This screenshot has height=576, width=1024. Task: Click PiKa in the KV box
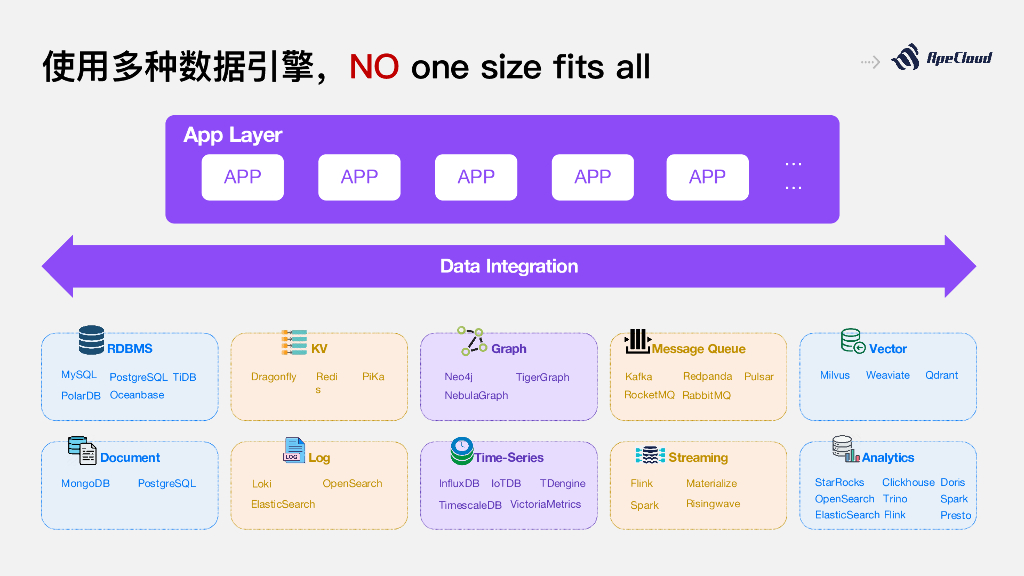(x=373, y=377)
